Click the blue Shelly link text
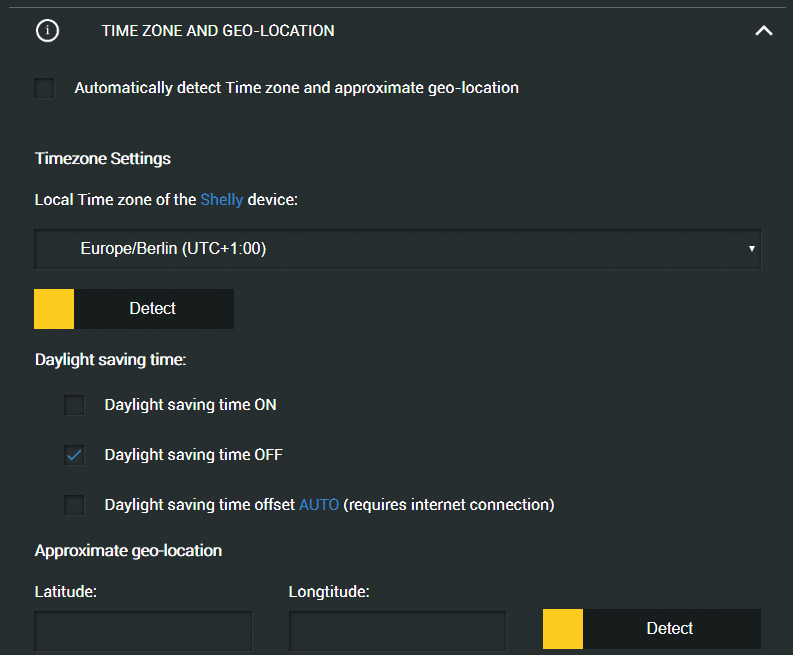The width and height of the screenshot is (793, 655). coord(222,200)
